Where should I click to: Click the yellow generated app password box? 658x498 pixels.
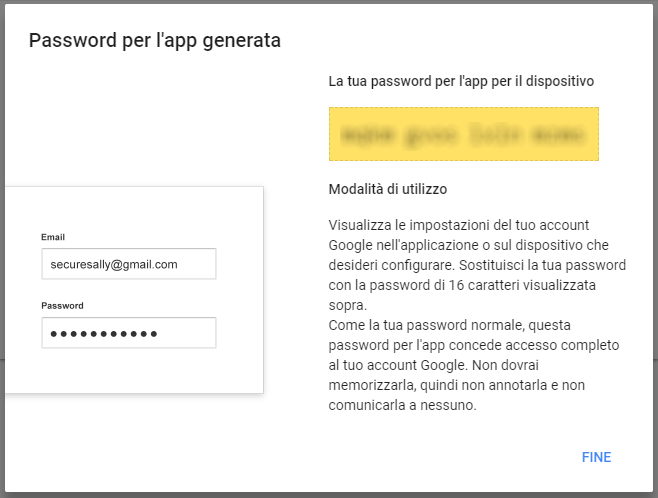click(x=464, y=134)
